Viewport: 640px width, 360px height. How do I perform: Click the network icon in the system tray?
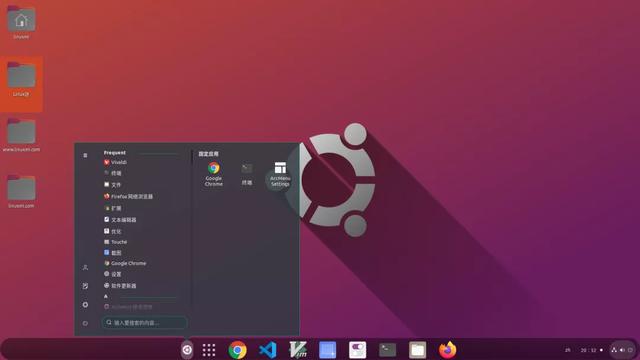coord(614,350)
